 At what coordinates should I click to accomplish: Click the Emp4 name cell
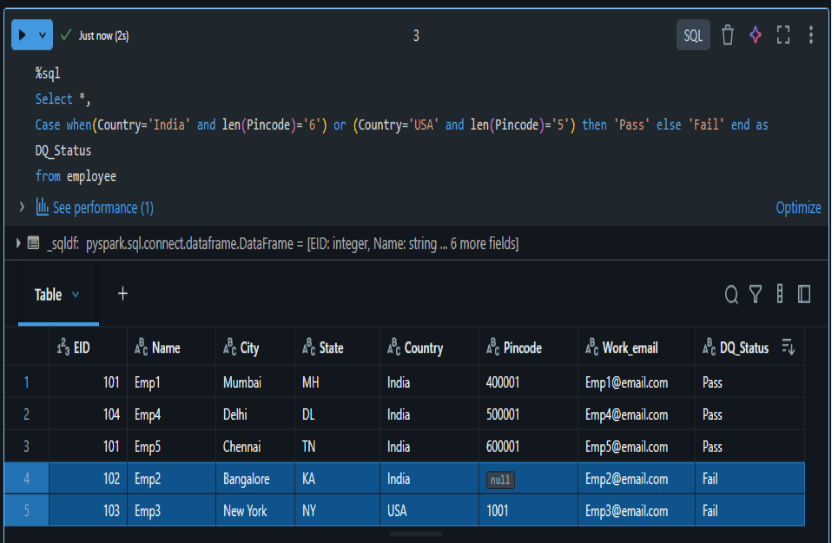pyautogui.click(x=172, y=414)
